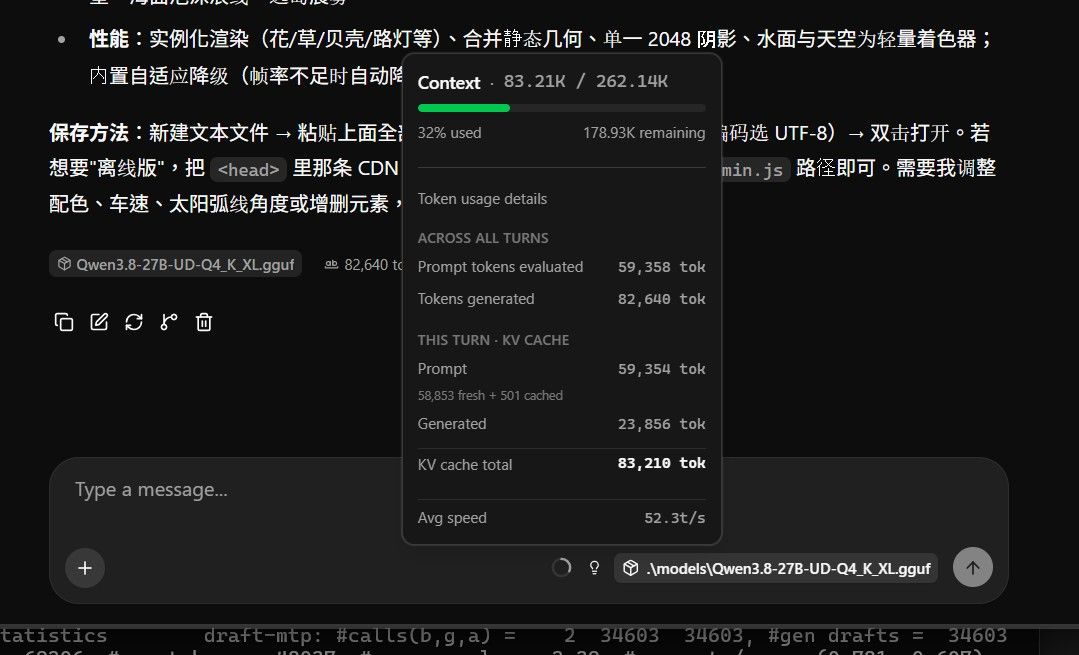Viewport: 1079px width, 655px height.
Task: Click the 性能 bold bullet label
Action: (x=109, y=39)
